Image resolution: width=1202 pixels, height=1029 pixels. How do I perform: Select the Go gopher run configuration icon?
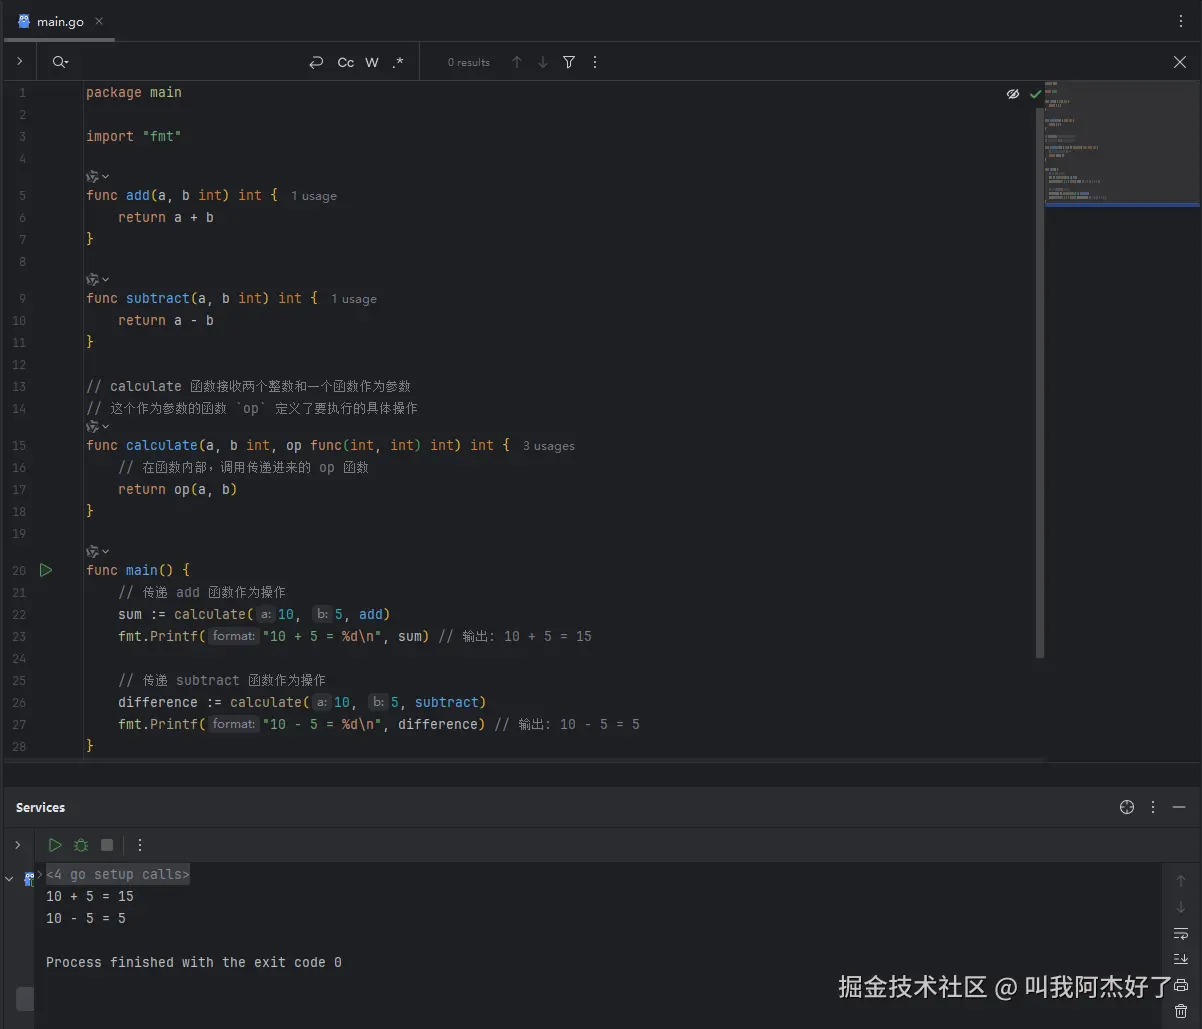click(x=29, y=878)
